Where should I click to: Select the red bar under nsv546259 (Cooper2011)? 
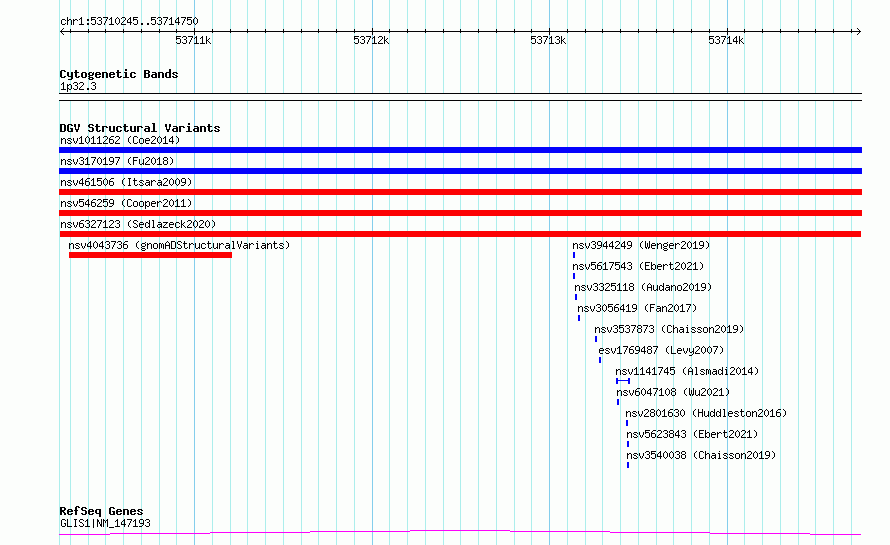(460, 213)
